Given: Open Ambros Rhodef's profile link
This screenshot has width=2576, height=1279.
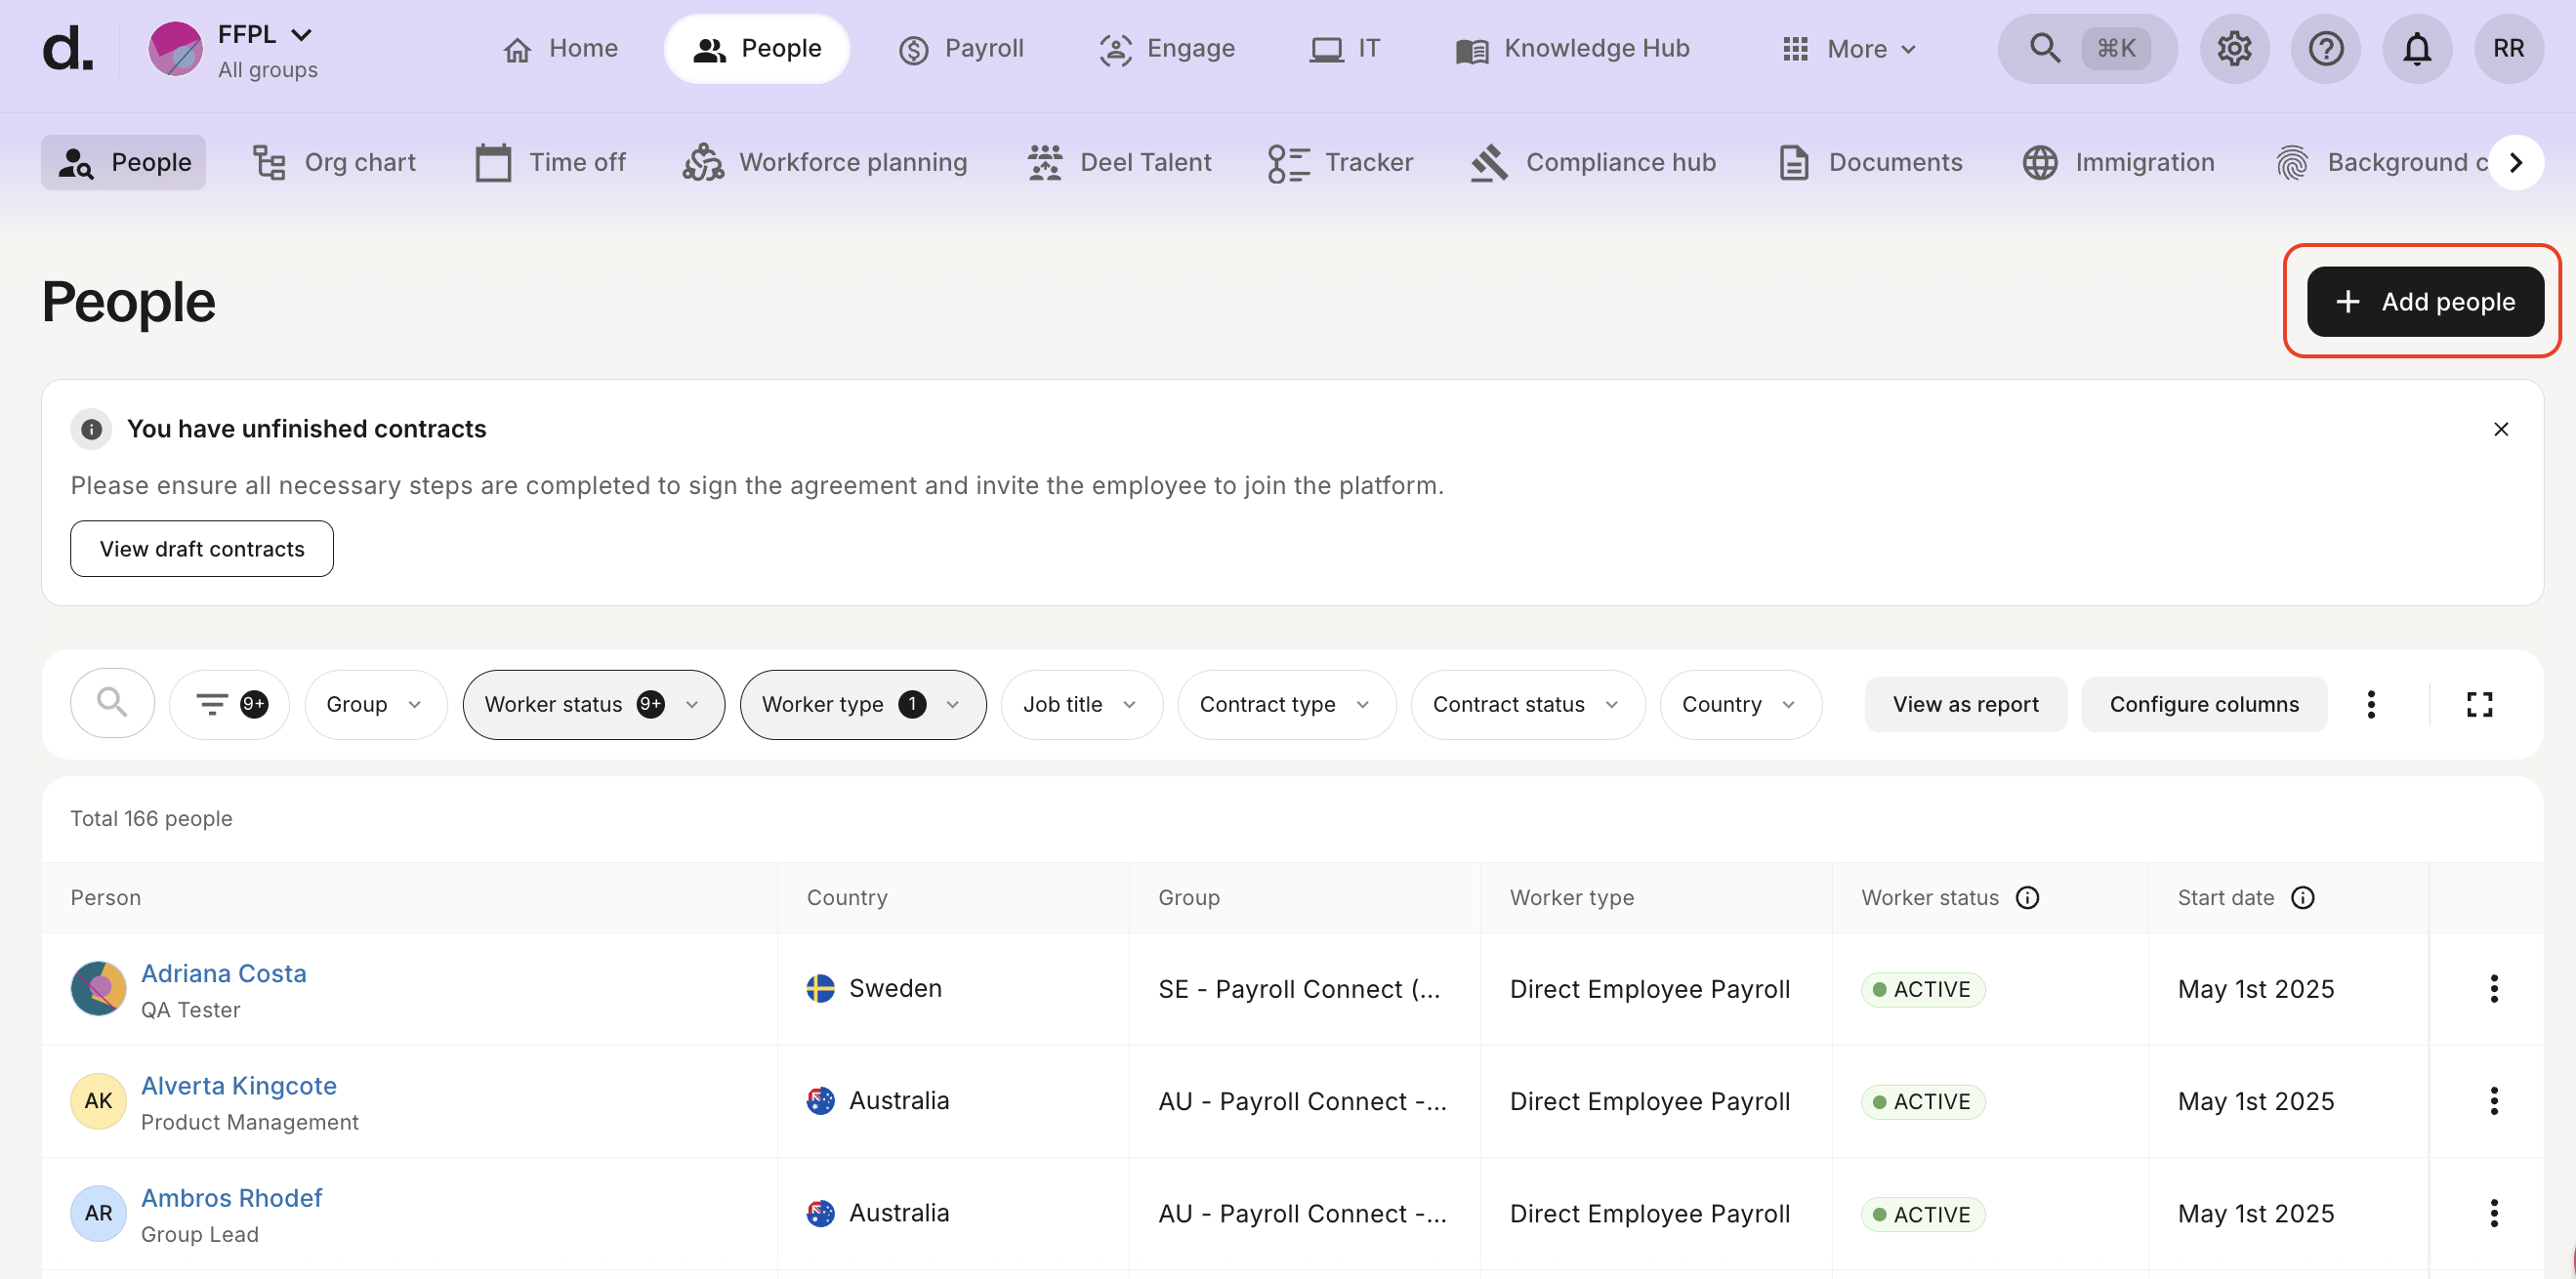Looking at the screenshot, I should [x=231, y=1197].
